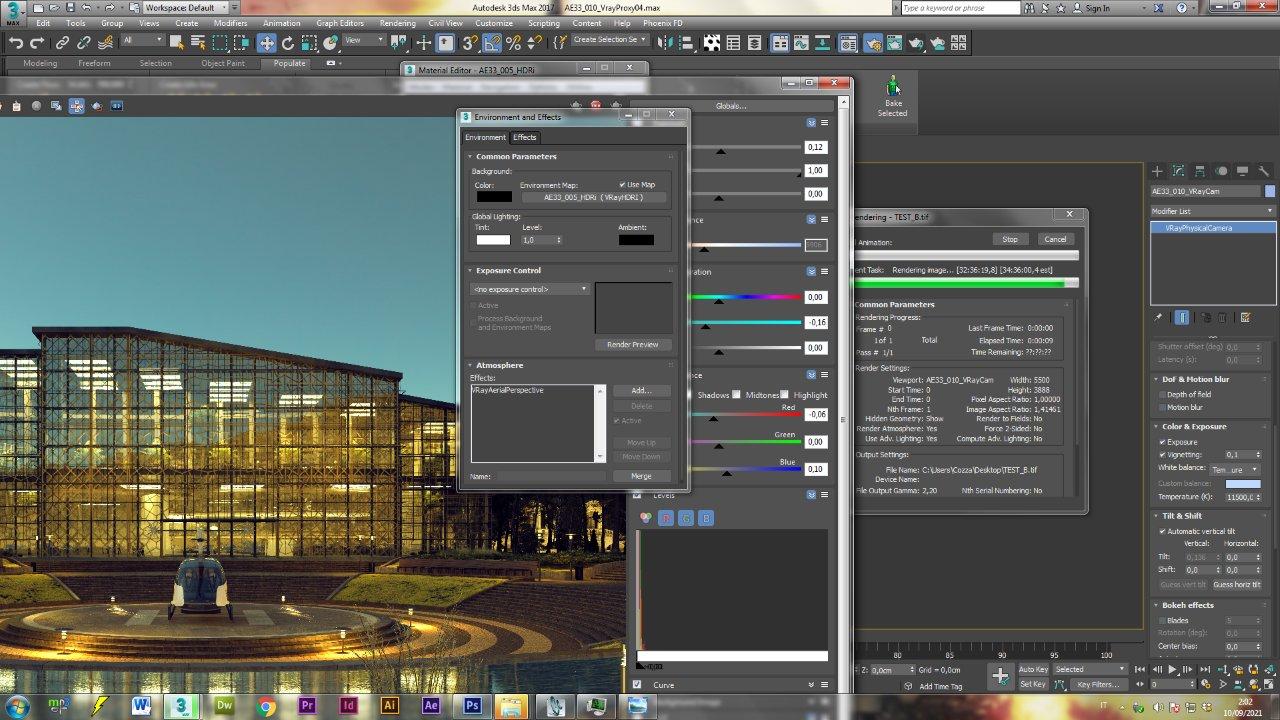The height and width of the screenshot is (720, 1280).
Task: Toggle the Vignetting checkbox
Action: 1162,455
